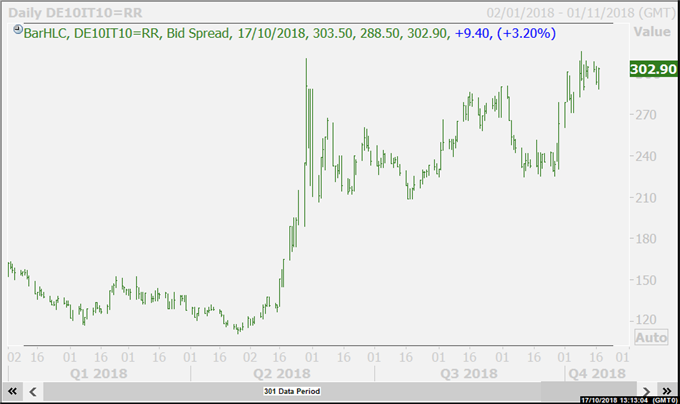680x404 pixels.
Task: Click the Auto scale button
Action: 651,337
